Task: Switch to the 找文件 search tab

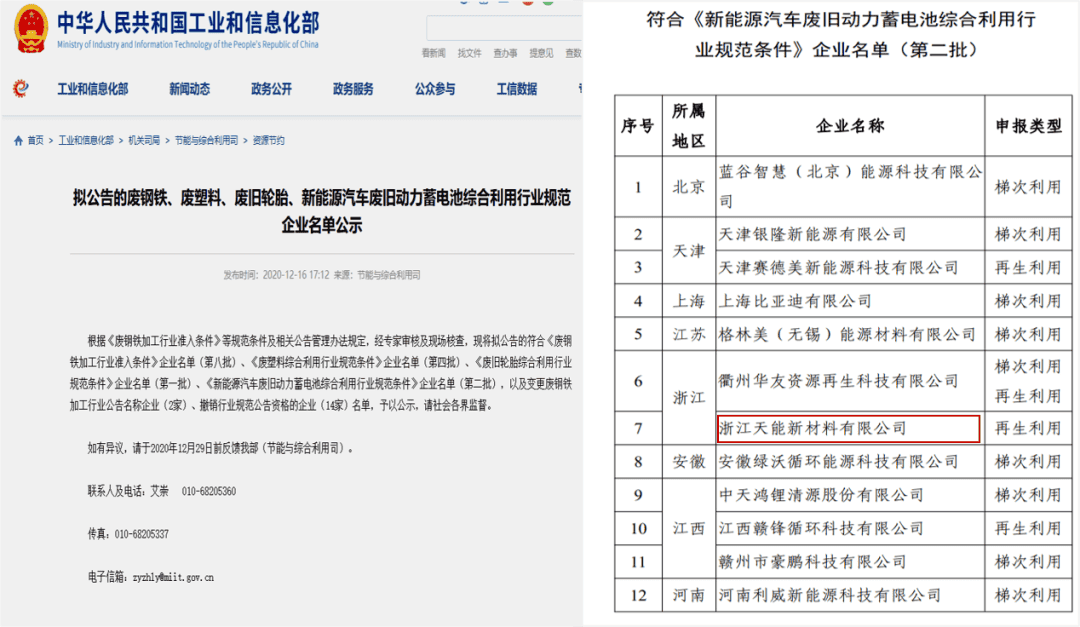Action: point(470,52)
